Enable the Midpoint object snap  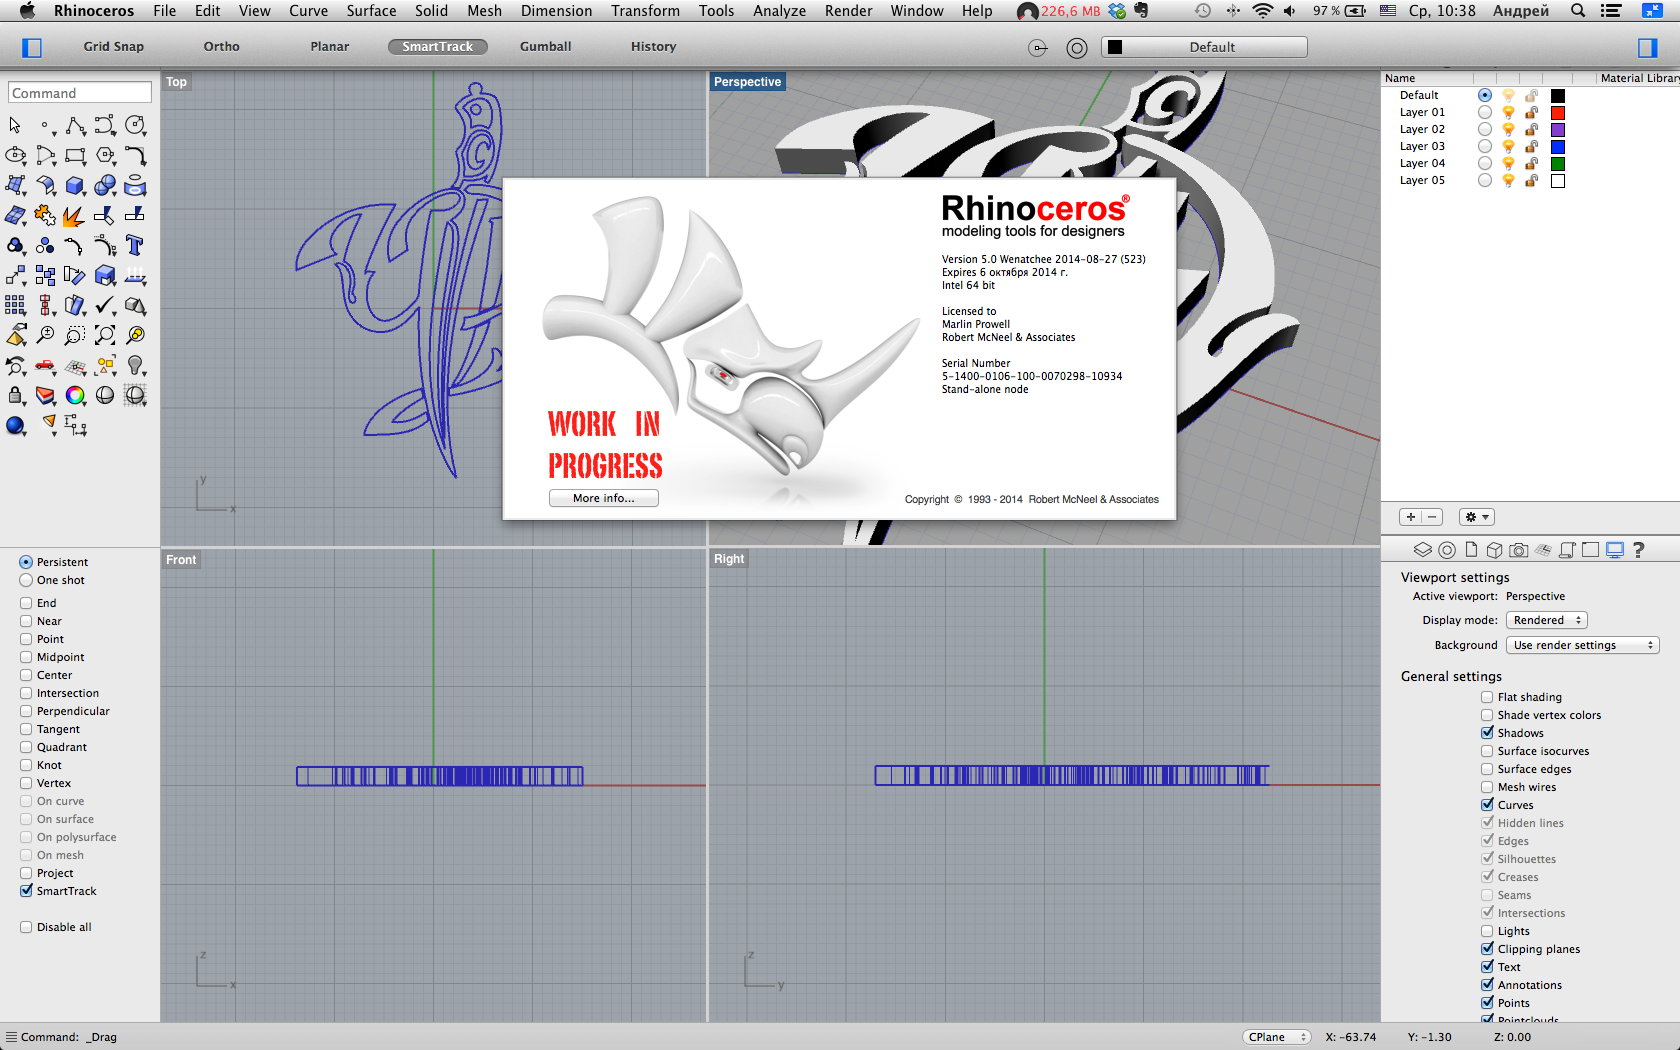click(x=26, y=657)
